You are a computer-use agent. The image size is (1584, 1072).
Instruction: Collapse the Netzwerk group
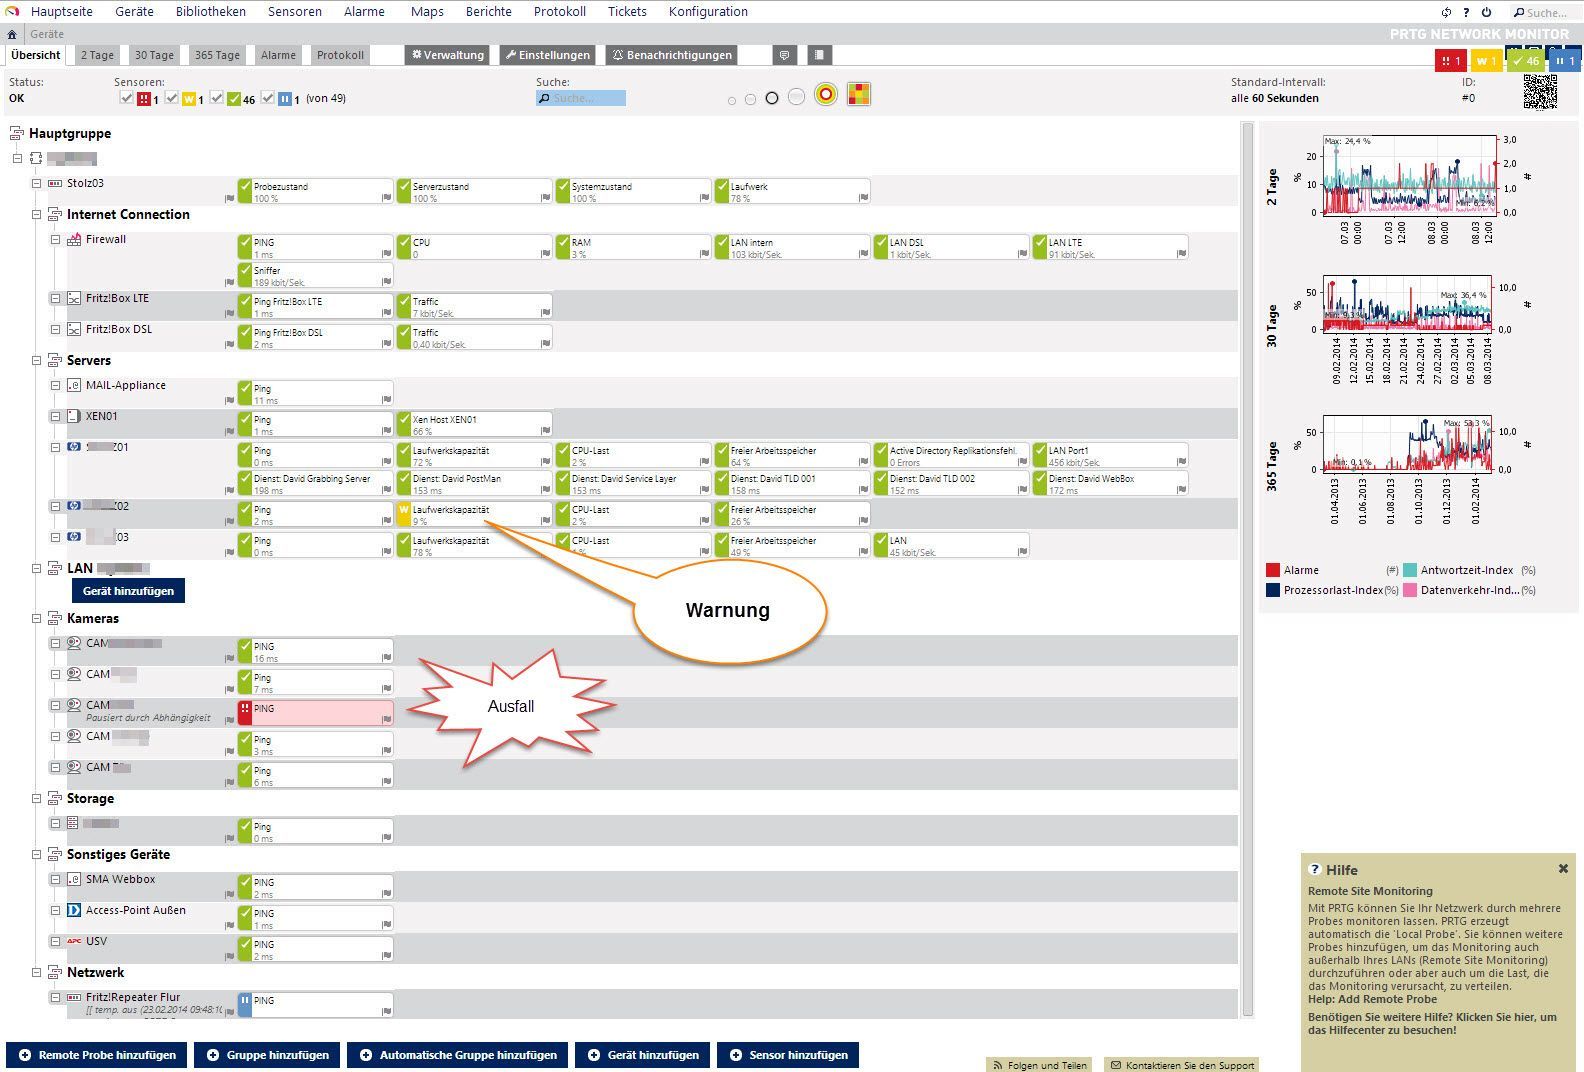(37, 973)
